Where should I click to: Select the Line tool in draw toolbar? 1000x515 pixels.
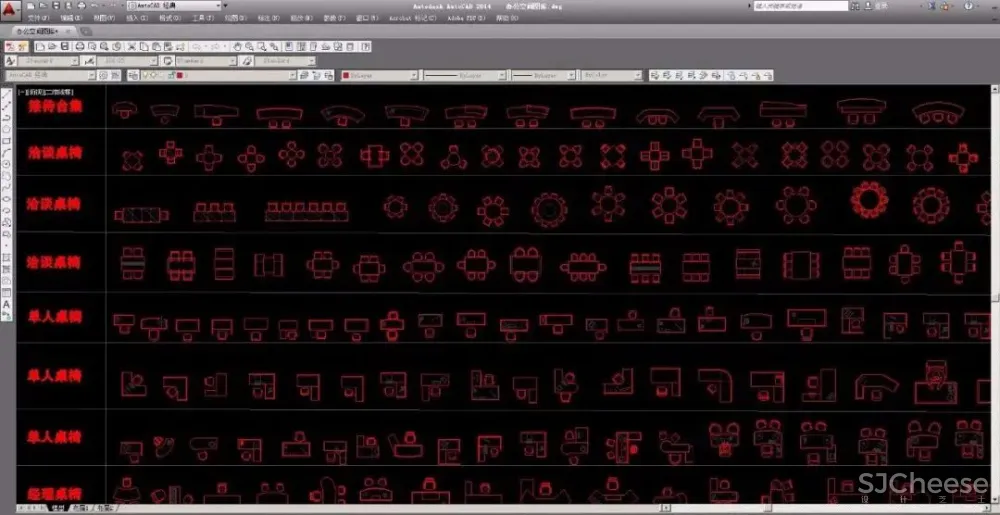[6, 93]
